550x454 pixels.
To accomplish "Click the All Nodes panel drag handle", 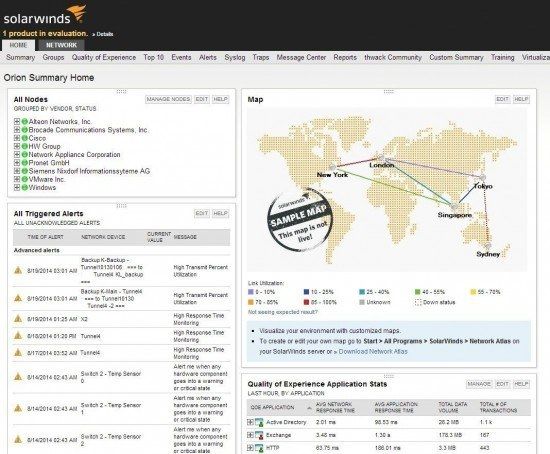I will pyautogui.click(x=121, y=92).
